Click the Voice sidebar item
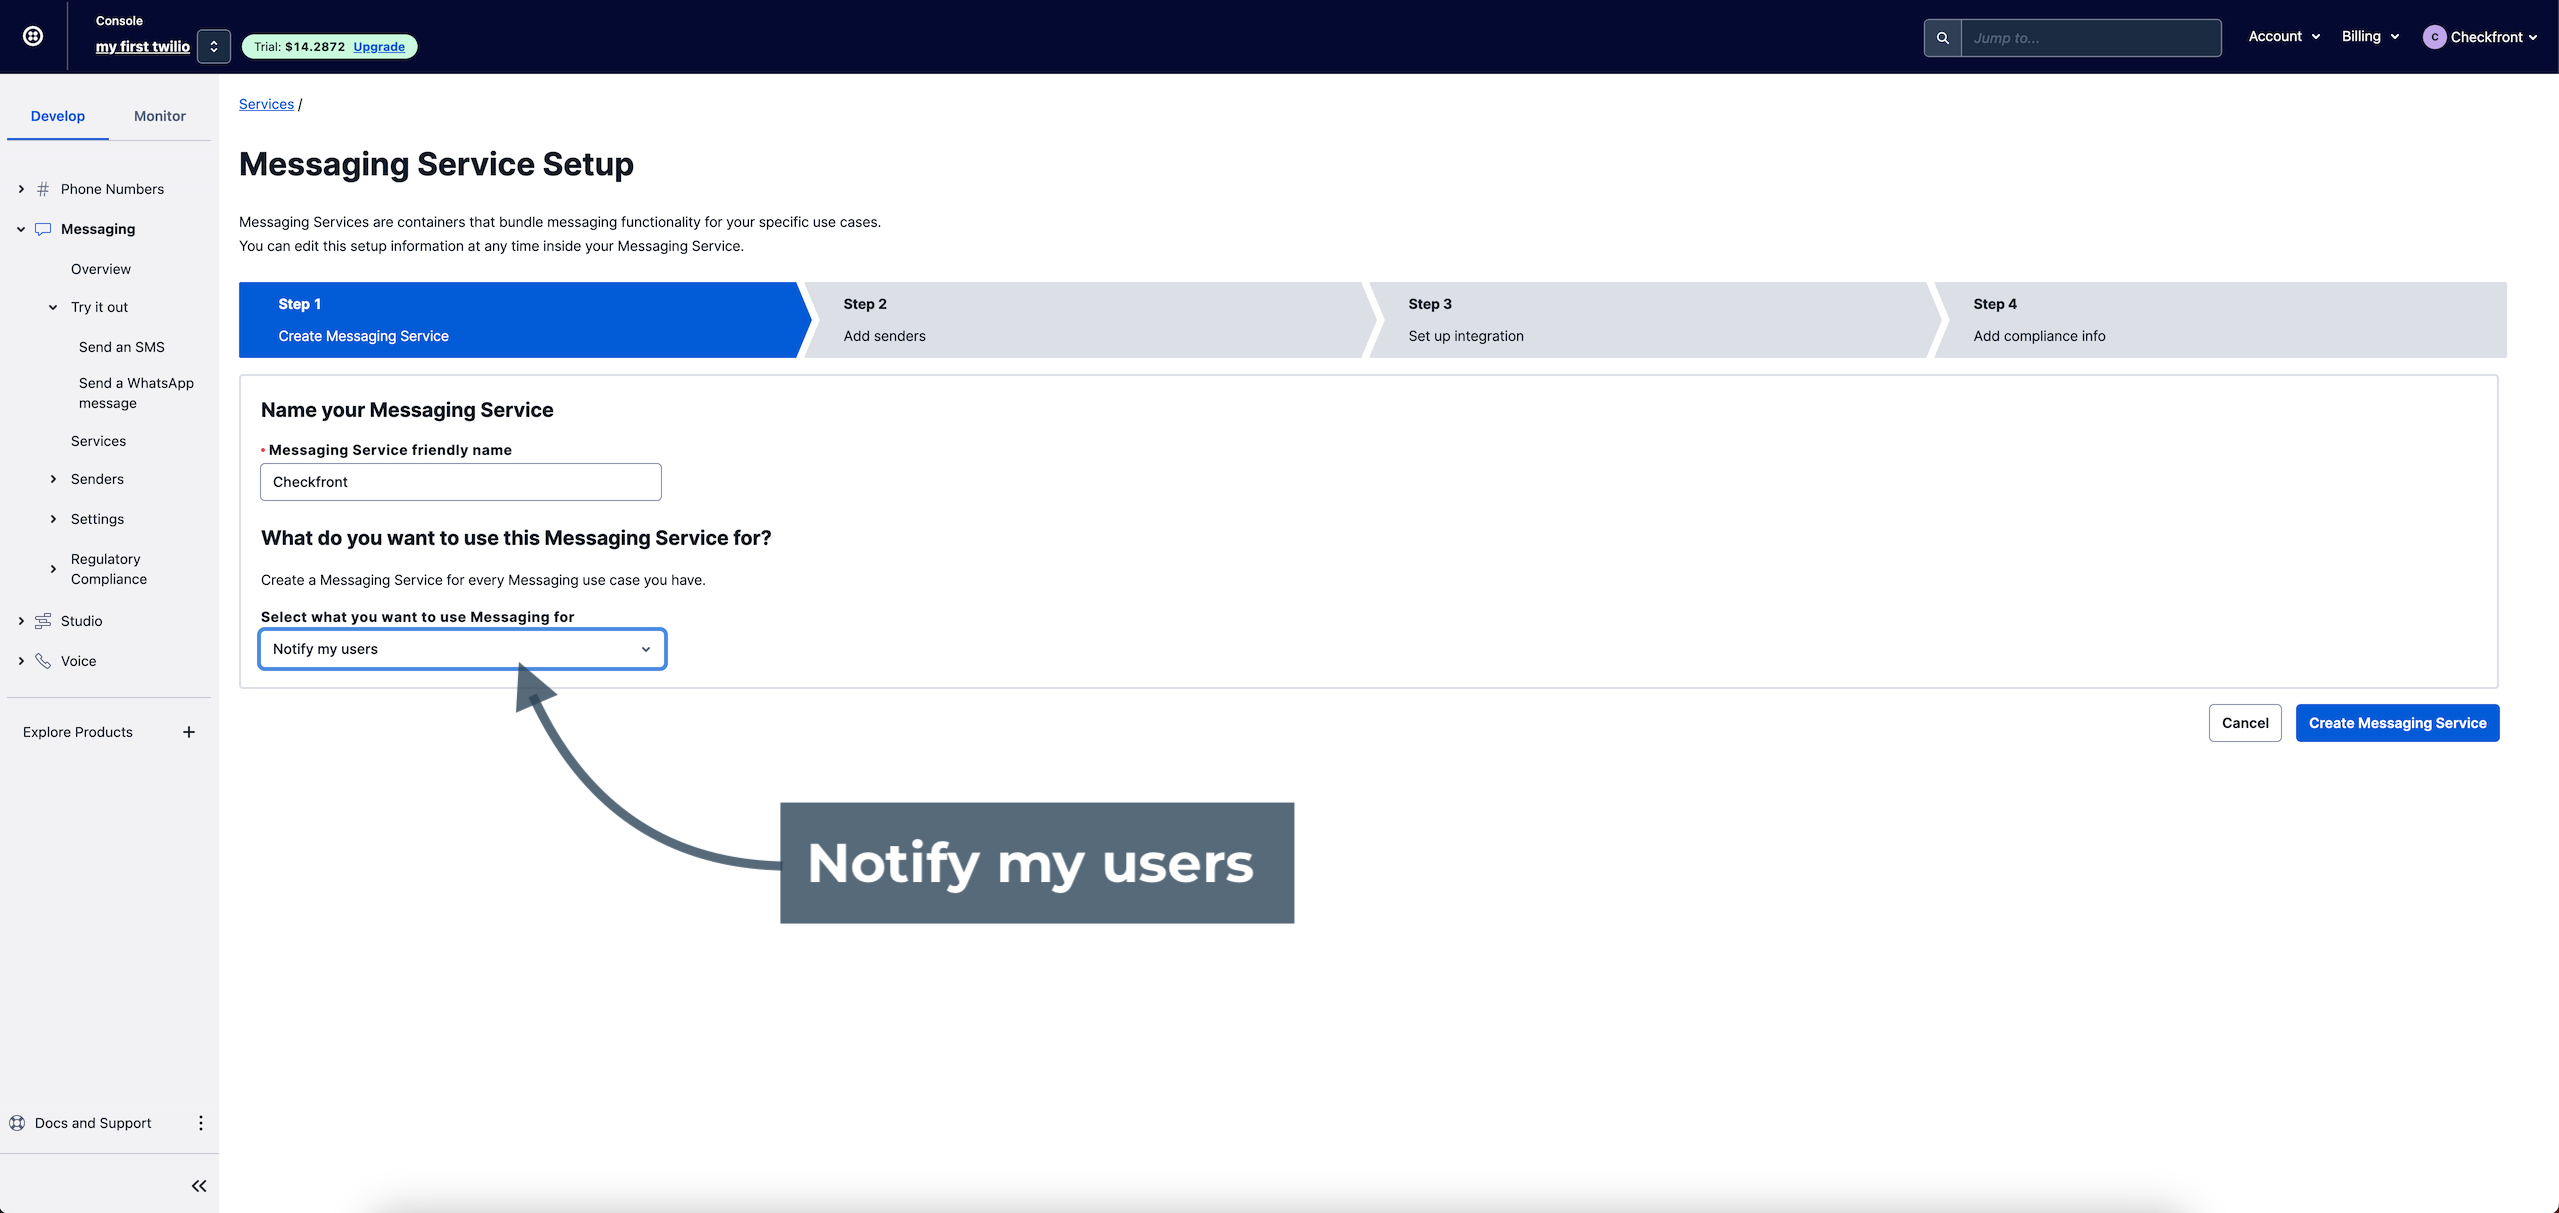Image resolution: width=2559 pixels, height=1213 pixels. (78, 661)
